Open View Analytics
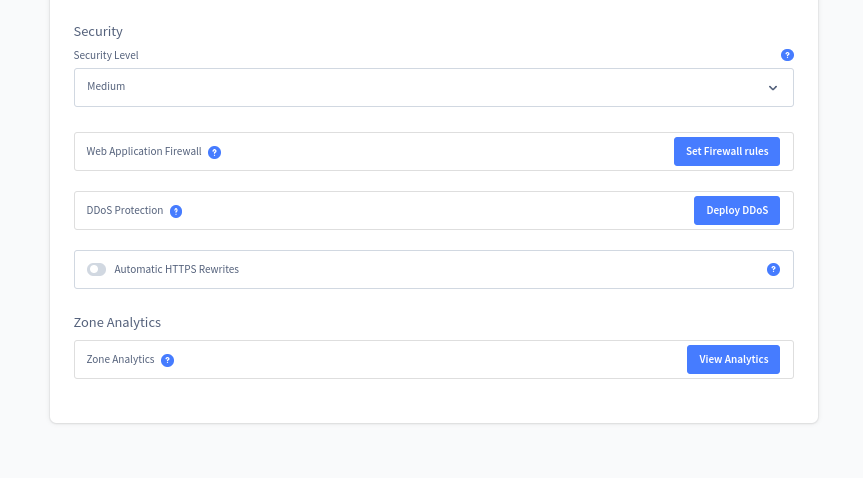The width and height of the screenshot is (863, 478). click(x=733, y=360)
